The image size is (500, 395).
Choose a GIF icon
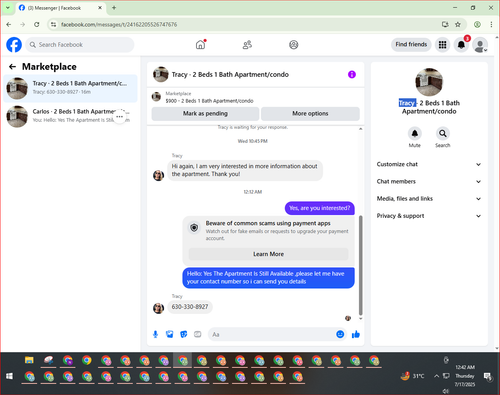tap(198, 334)
